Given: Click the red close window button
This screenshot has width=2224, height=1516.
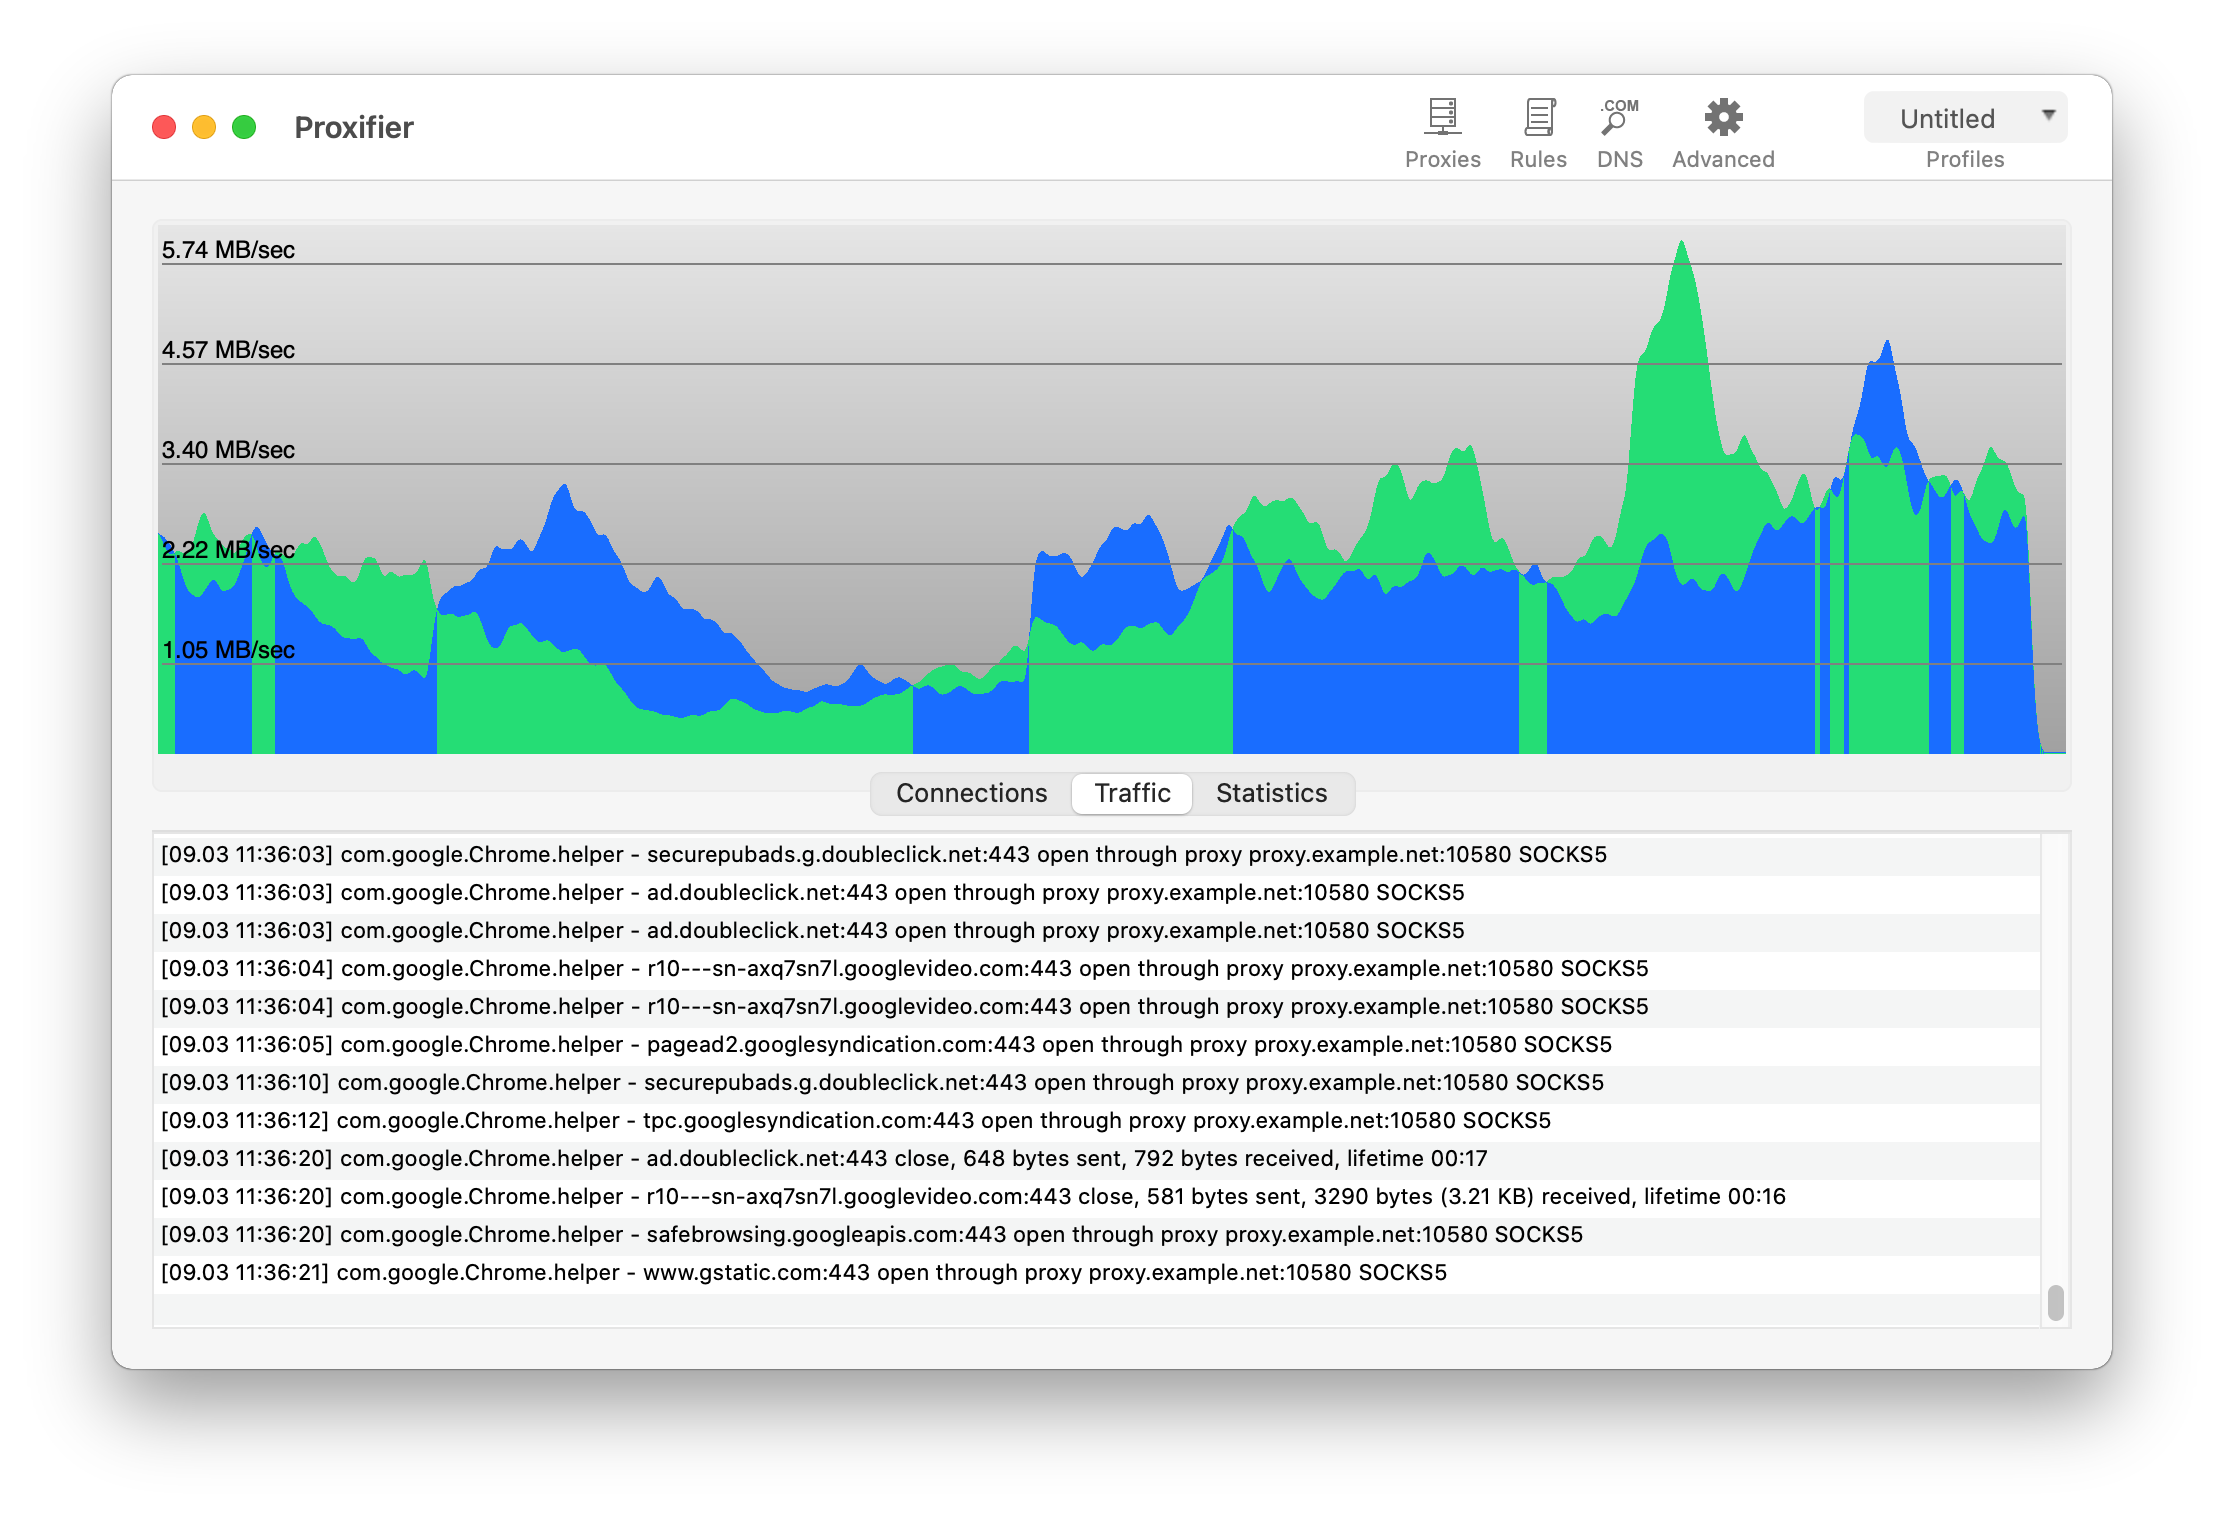Looking at the screenshot, I should tap(164, 128).
